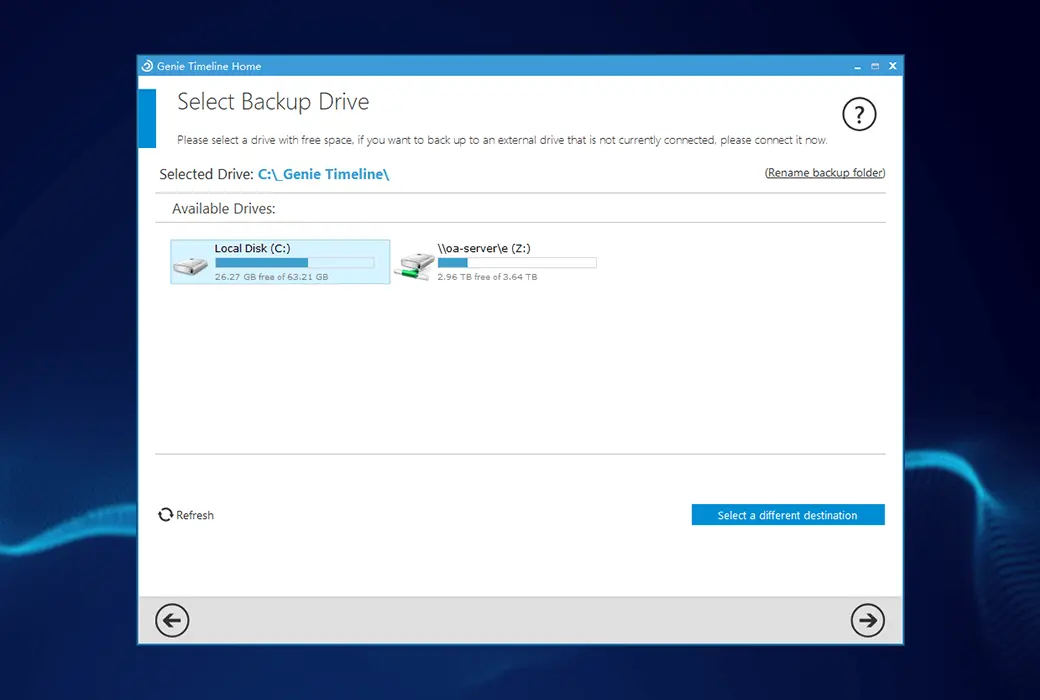Open the help question mark icon
Image resolution: width=1040 pixels, height=700 pixels.
click(859, 115)
